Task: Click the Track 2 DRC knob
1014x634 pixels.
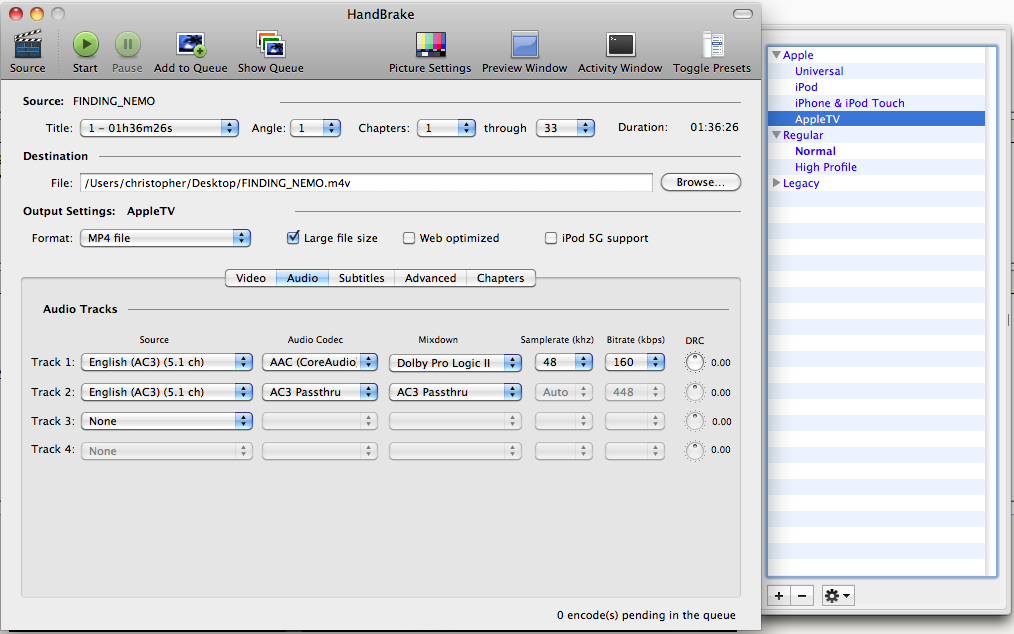Action: coord(695,392)
